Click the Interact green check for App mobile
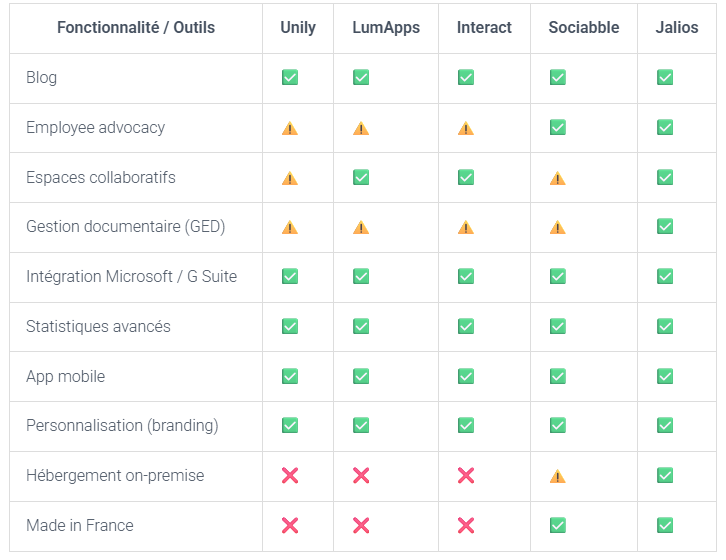The image size is (726, 560). [466, 376]
